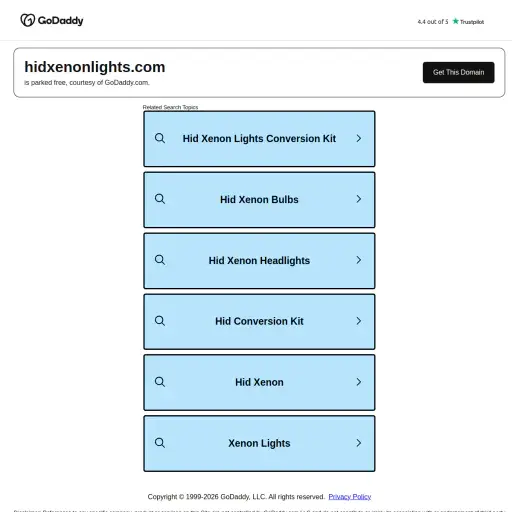Click the Trustpilot star icon
This screenshot has width=512, height=512.
pos(455,21)
